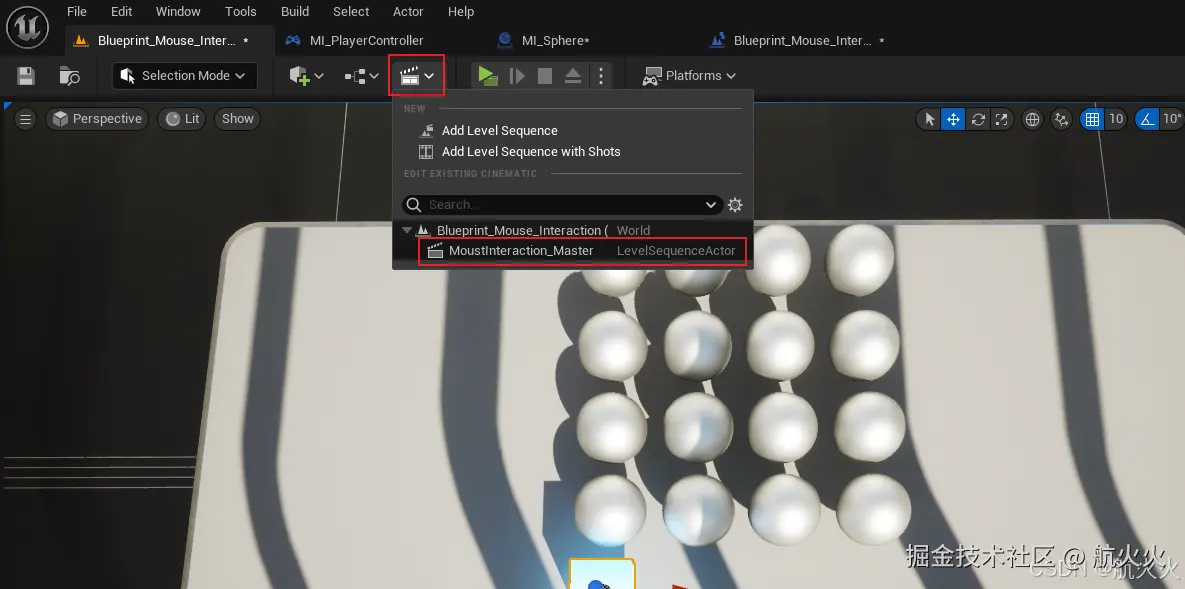
Task: Click the Eject from player button
Action: (573, 76)
